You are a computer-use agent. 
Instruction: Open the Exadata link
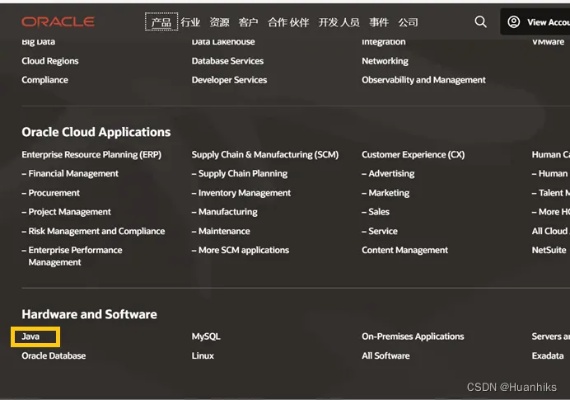coord(548,356)
